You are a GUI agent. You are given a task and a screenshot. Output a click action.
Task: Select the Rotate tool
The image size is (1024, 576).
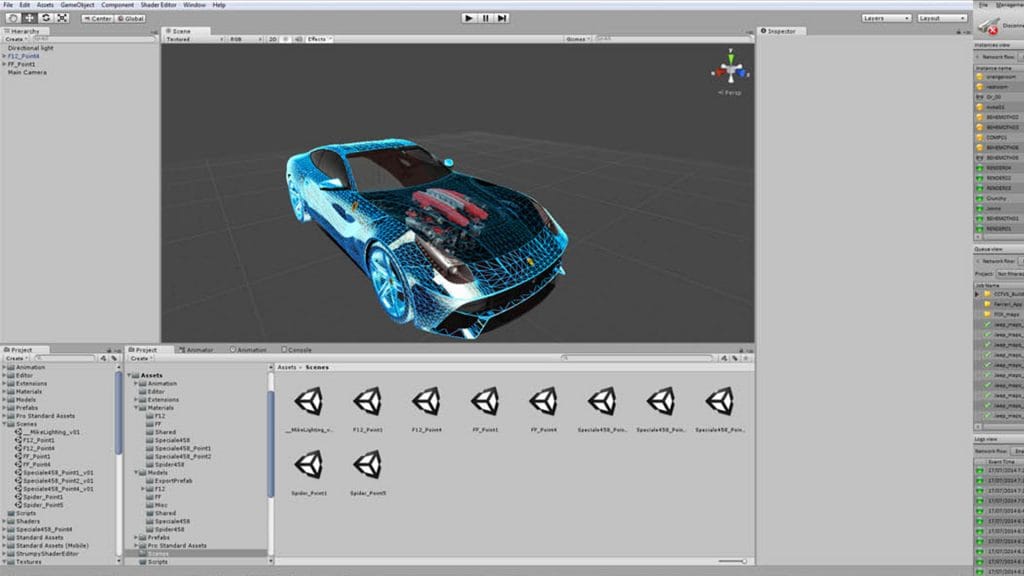click(x=46, y=18)
